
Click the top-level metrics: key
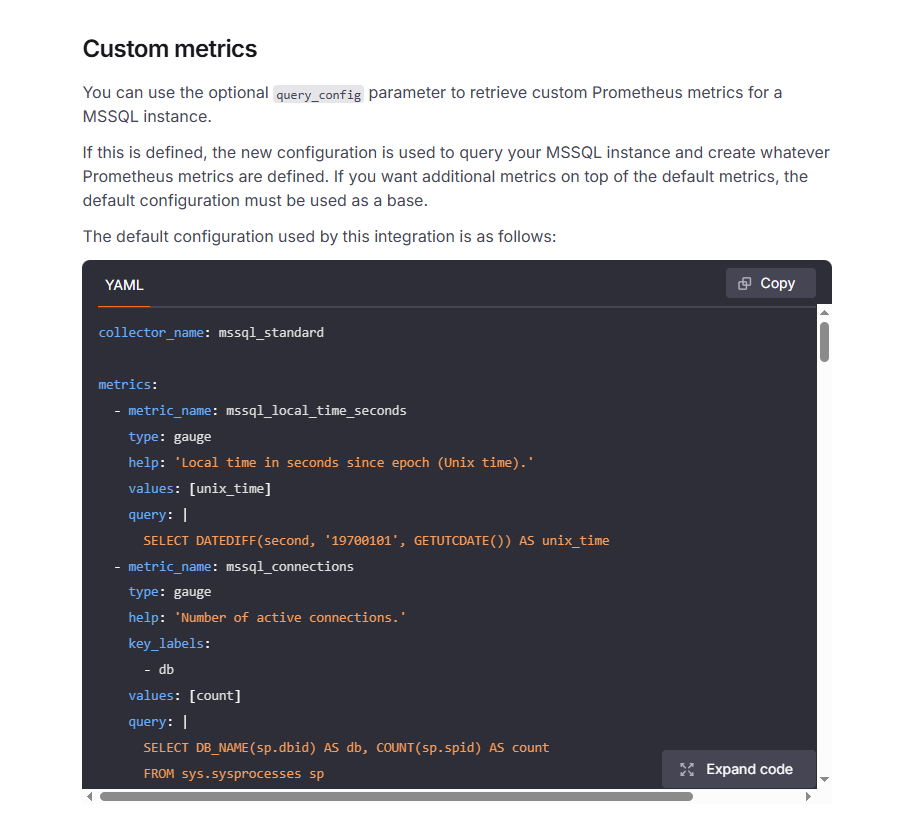point(128,384)
